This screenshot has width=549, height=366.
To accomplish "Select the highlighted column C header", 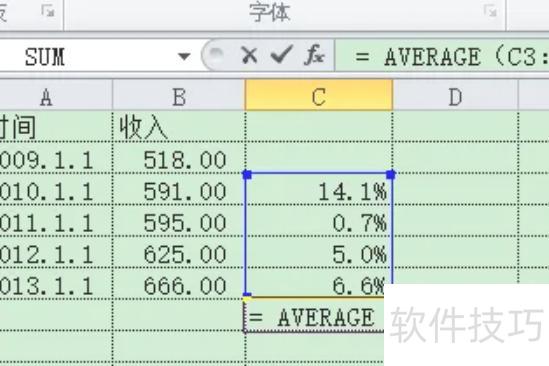I will 319,96.
